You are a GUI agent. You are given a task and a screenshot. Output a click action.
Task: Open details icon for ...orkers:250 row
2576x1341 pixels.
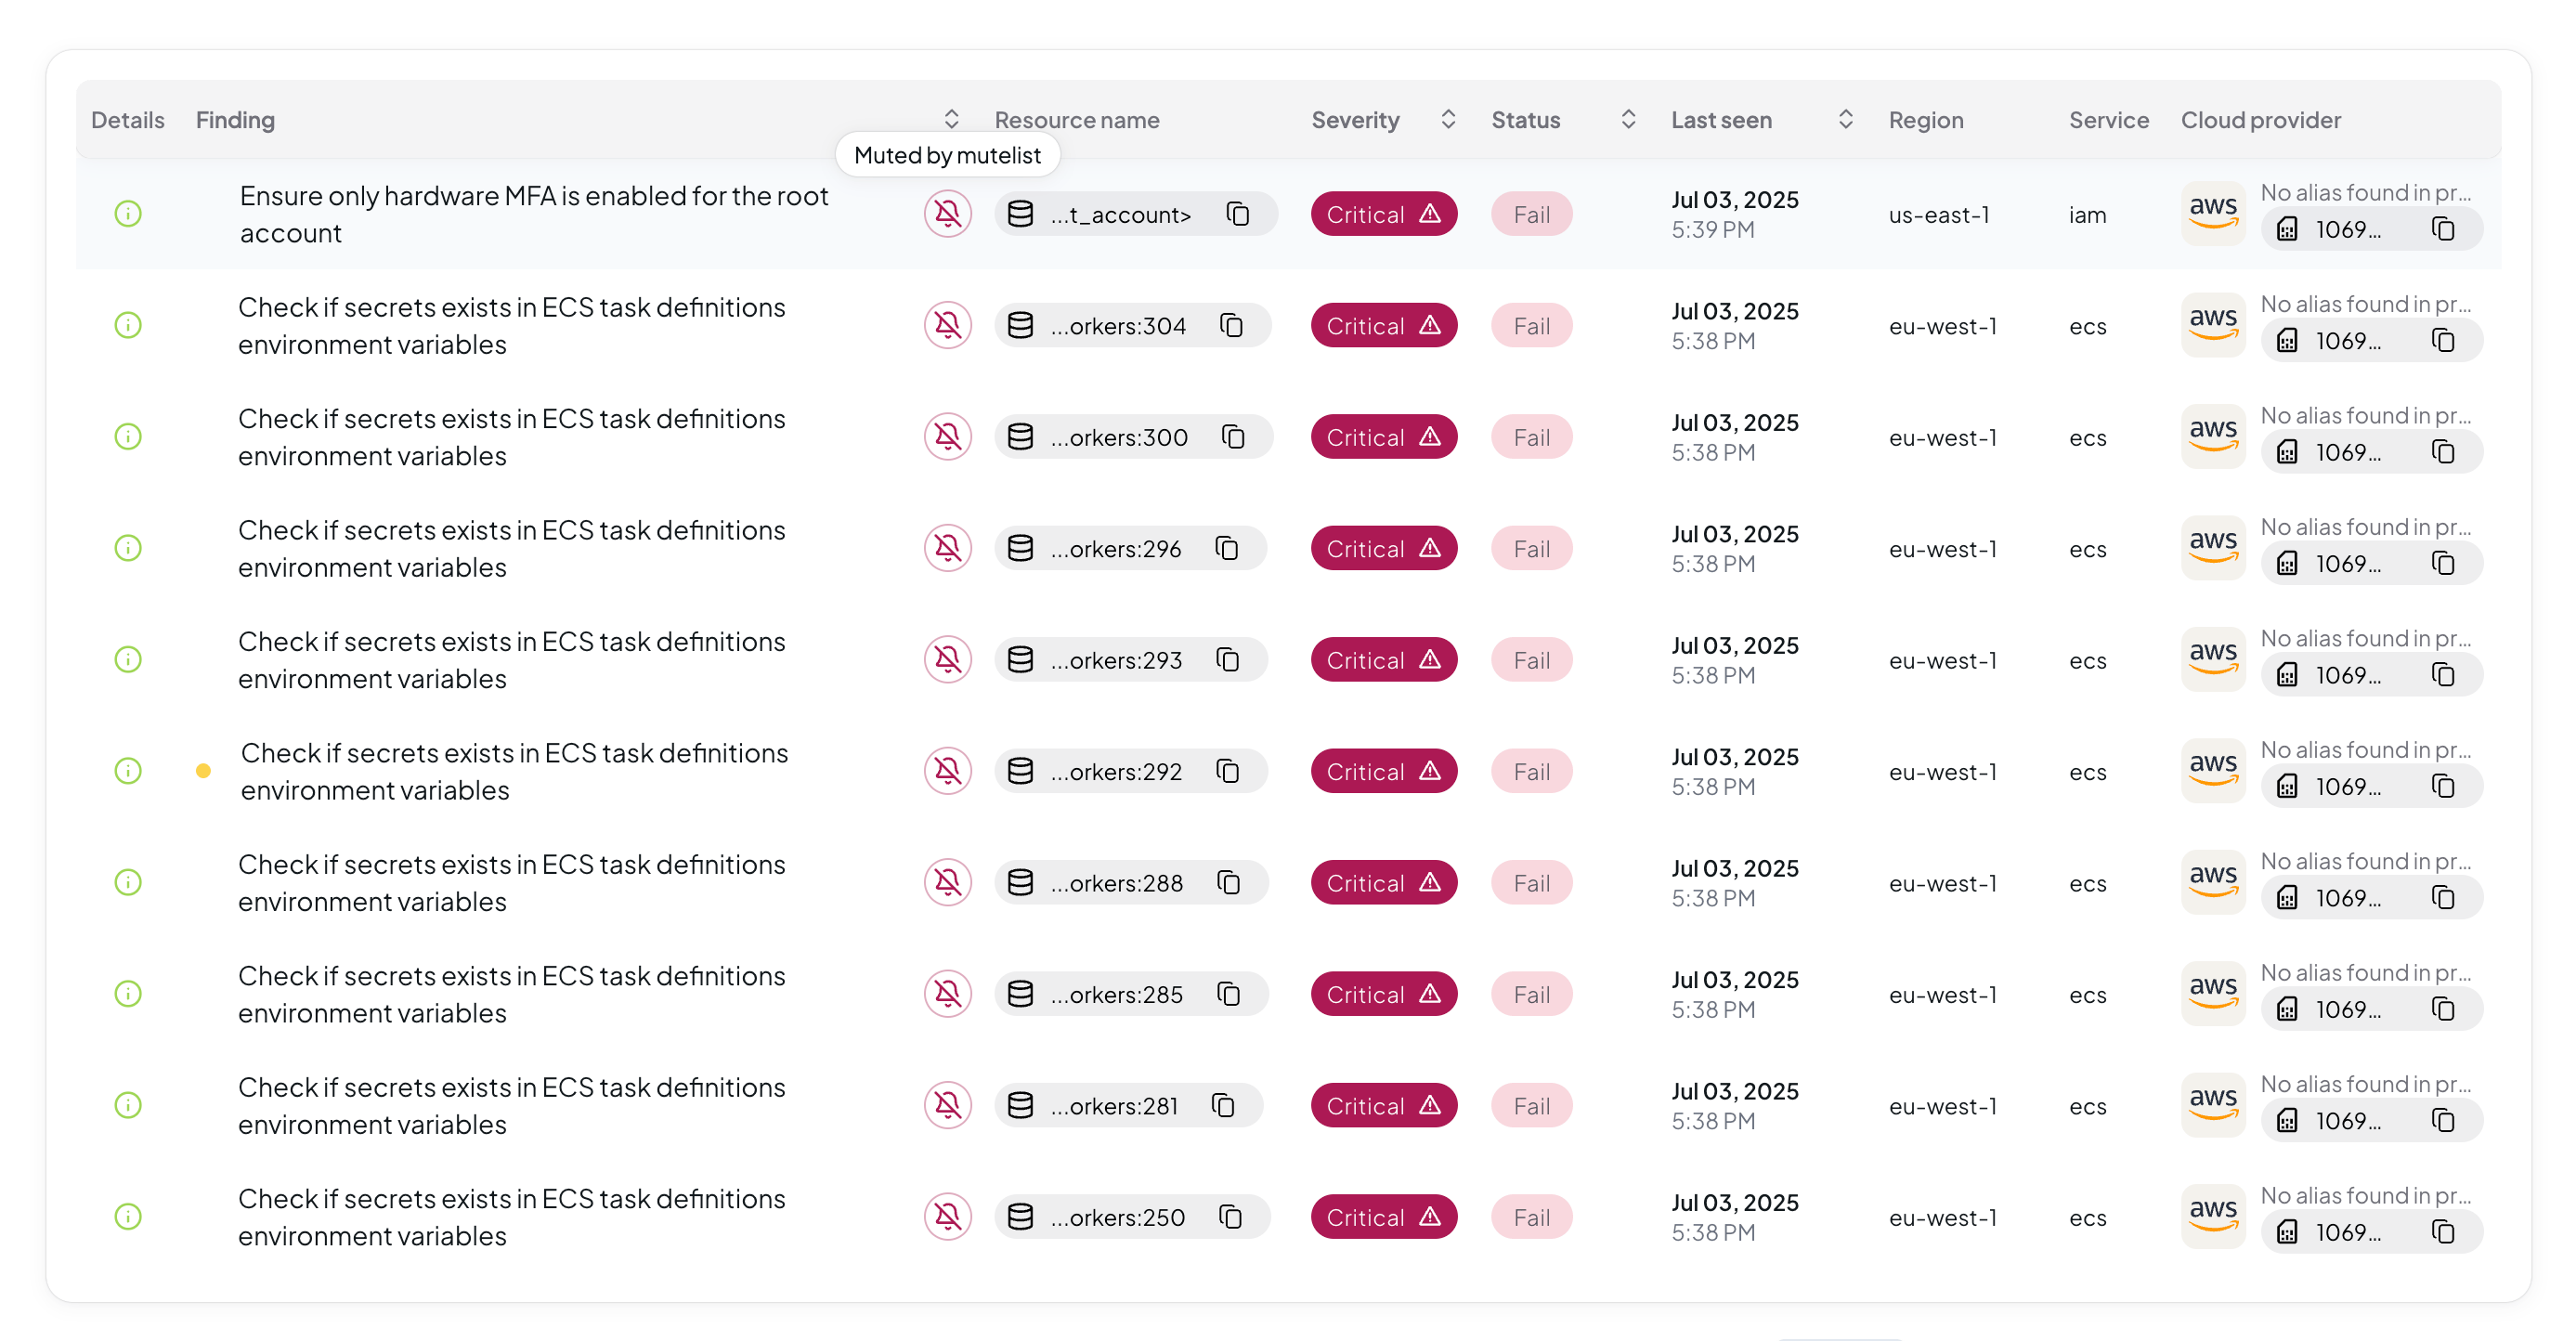(128, 1217)
